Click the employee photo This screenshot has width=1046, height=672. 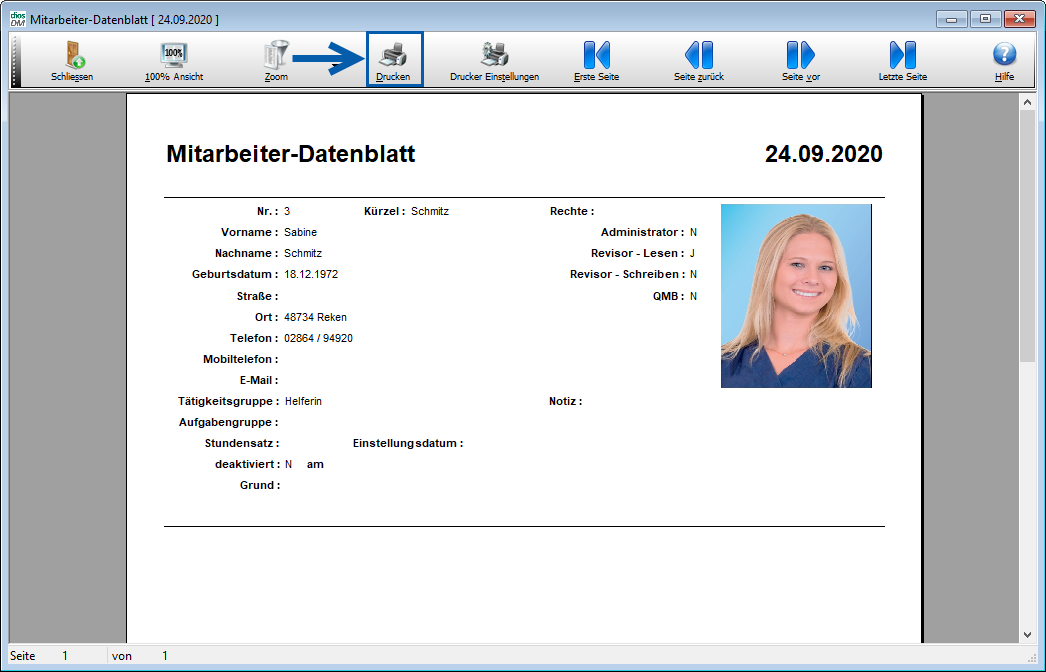coord(796,295)
